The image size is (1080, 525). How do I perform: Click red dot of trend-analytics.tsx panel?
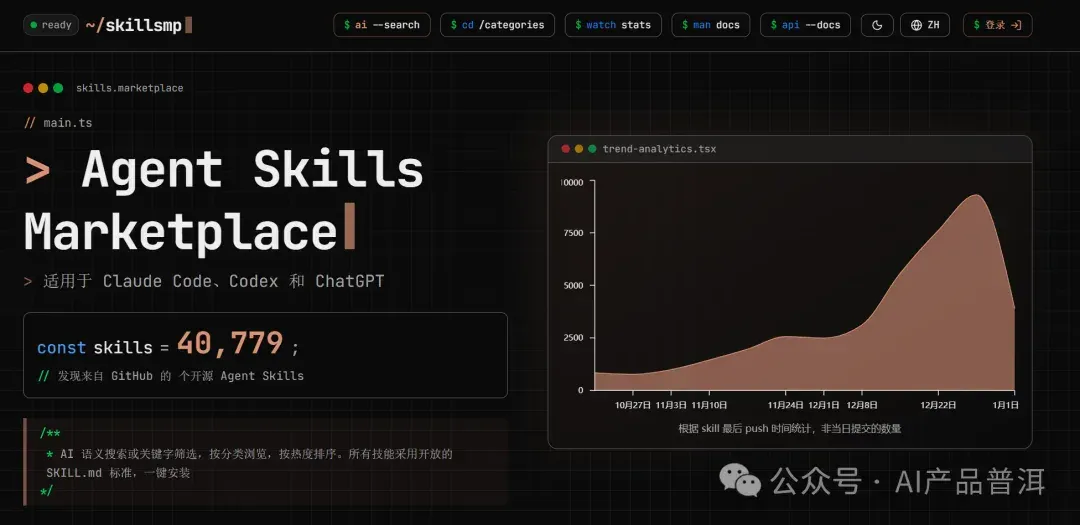pos(565,149)
